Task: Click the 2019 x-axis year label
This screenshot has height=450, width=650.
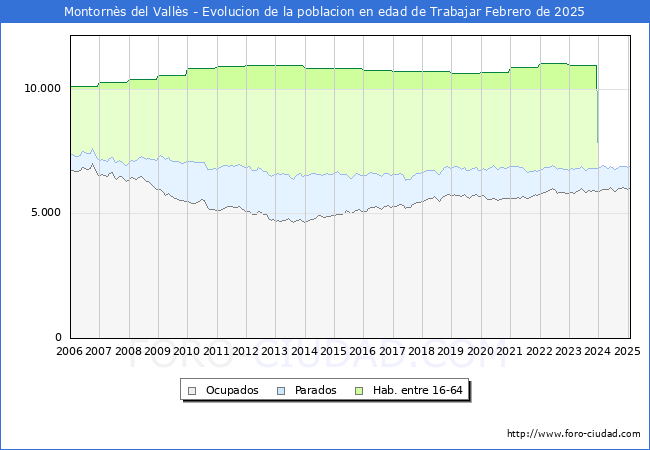Action: click(x=451, y=351)
